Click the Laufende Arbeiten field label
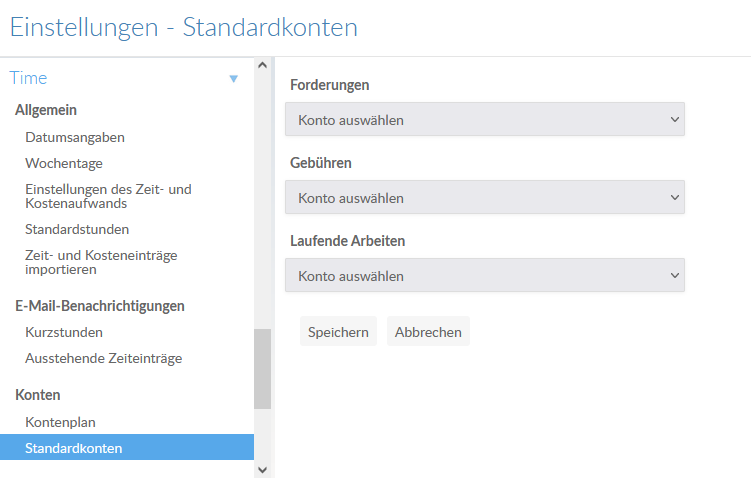 [x=348, y=241]
